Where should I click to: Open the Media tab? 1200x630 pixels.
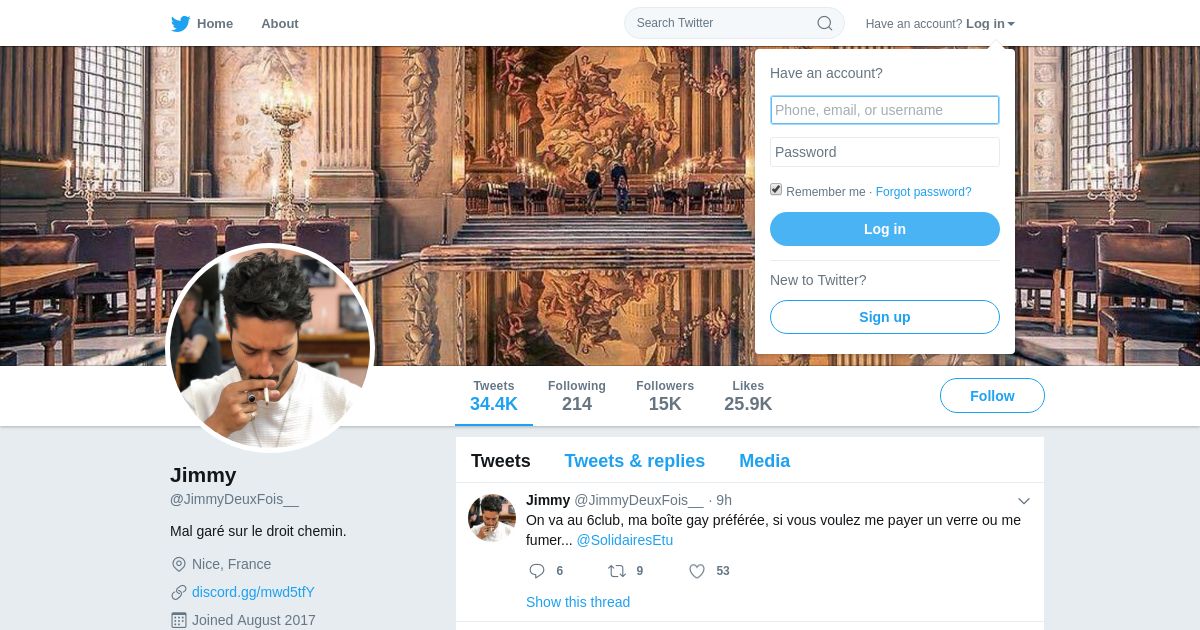pos(764,461)
